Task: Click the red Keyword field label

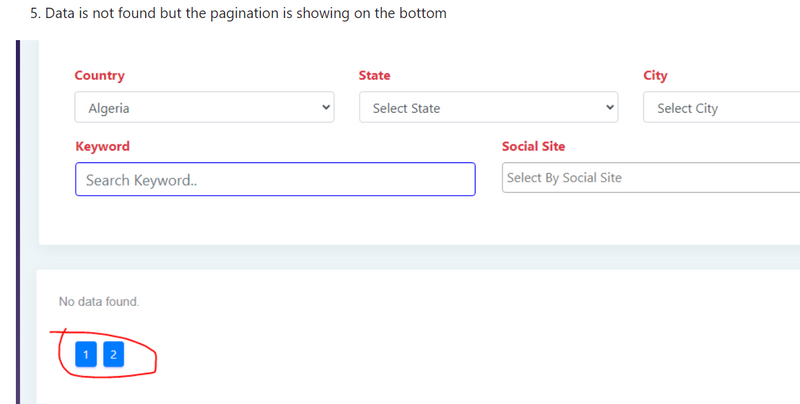Action: tap(102, 146)
